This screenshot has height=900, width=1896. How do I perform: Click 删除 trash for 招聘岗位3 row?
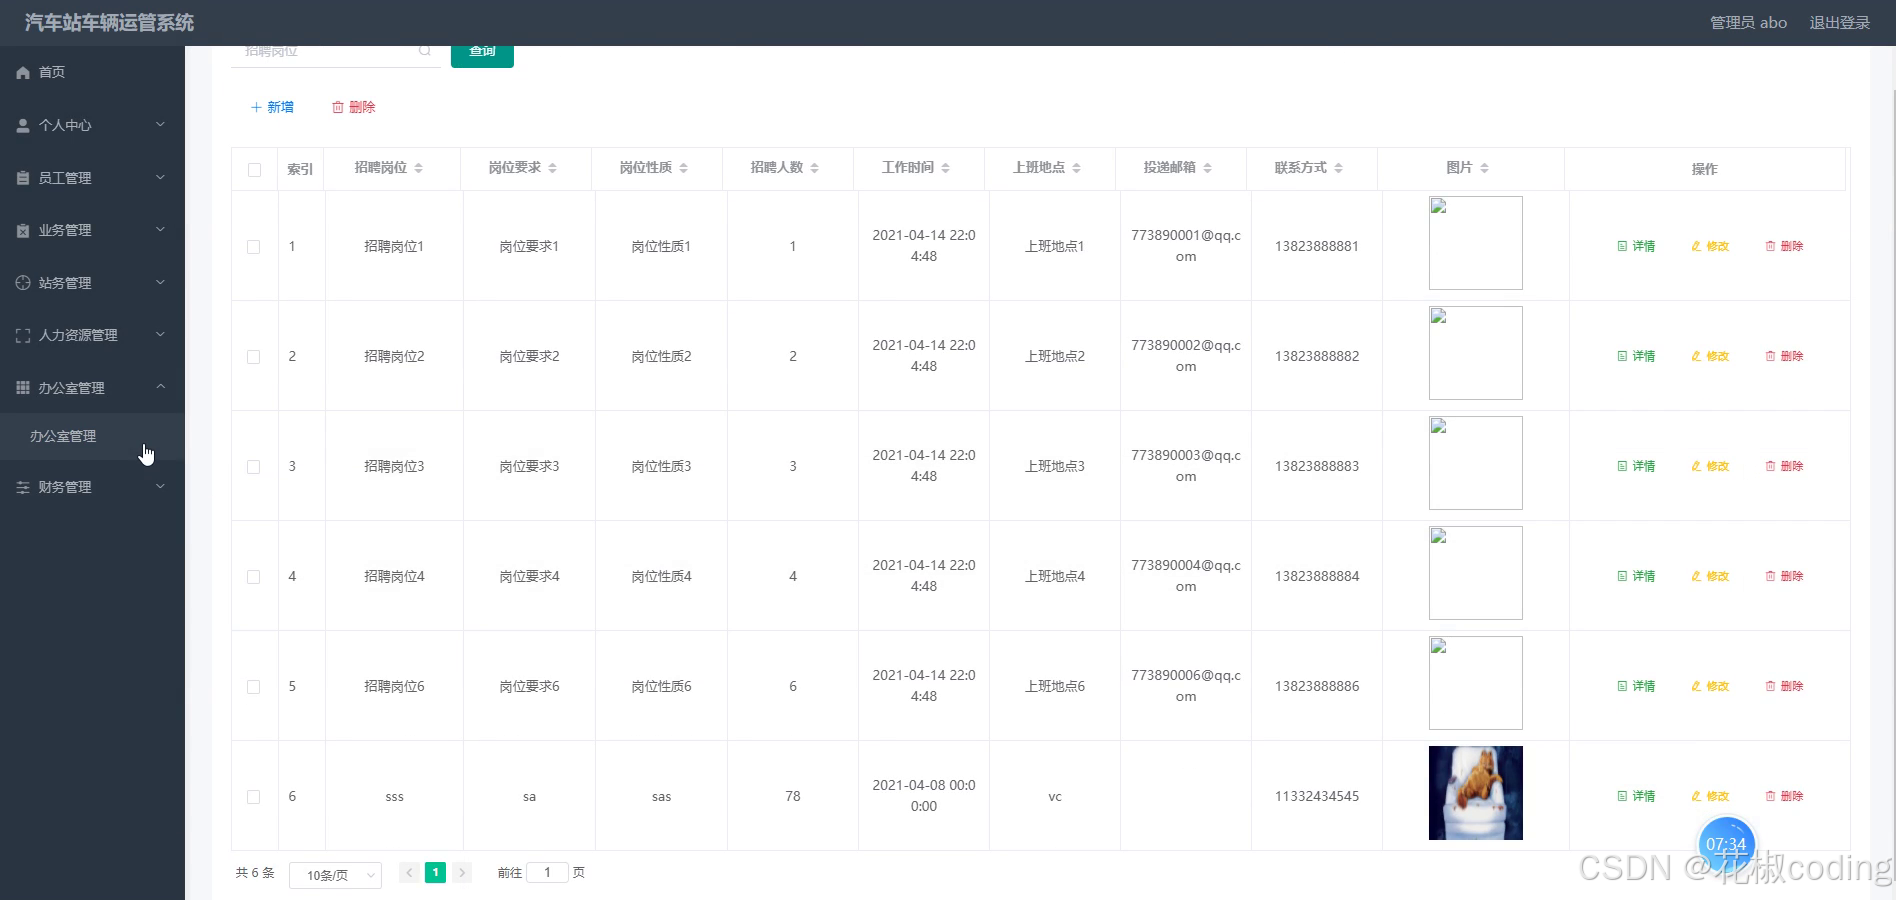[x=1784, y=466]
